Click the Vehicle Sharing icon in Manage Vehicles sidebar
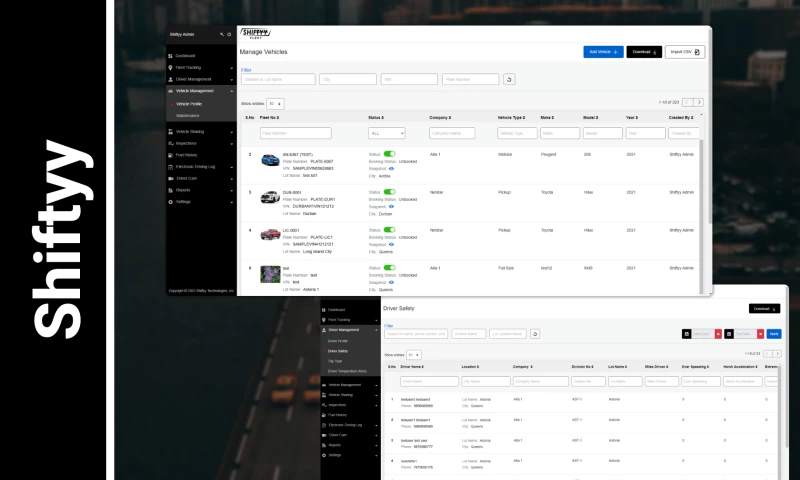800x480 pixels. coord(170,132)
